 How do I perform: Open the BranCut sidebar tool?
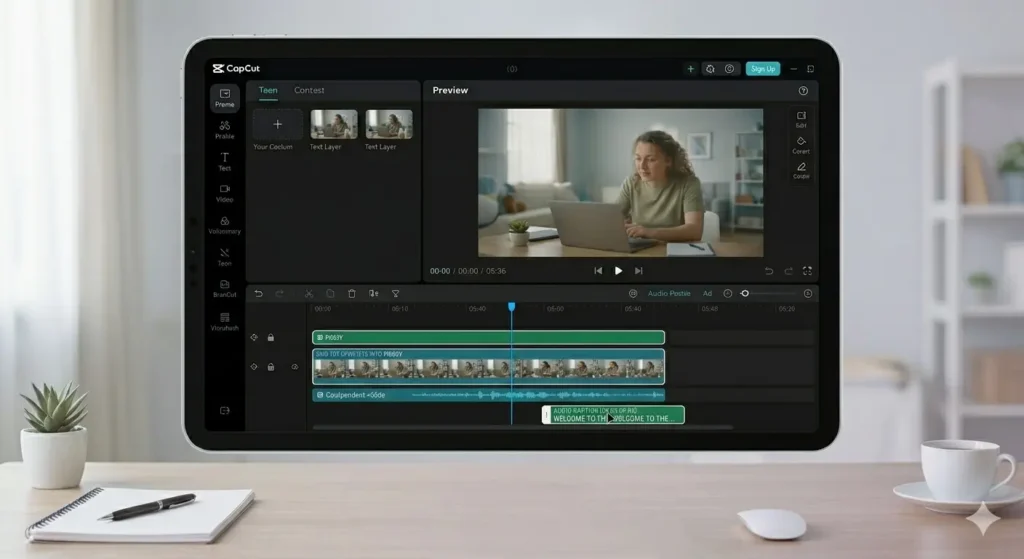(225, 289)
